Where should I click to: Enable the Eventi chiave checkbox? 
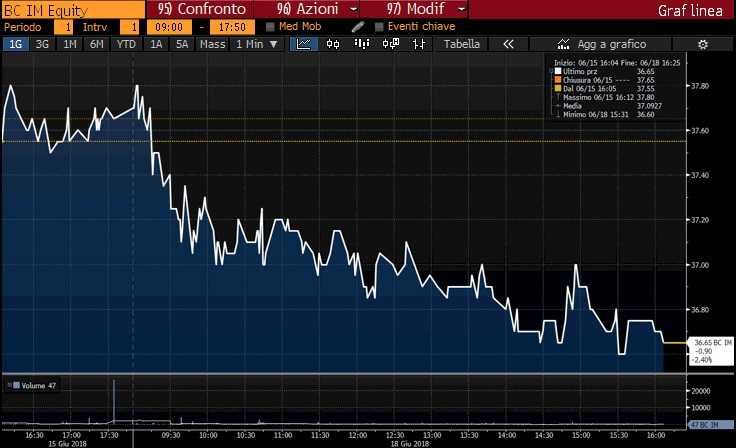click(379, 27)
